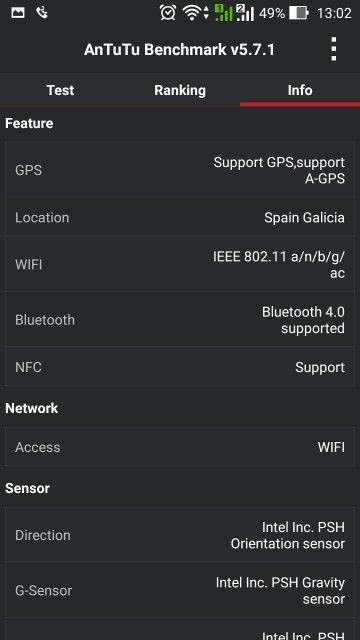Tap the Network Access WIFI row
360x640 pixels.
180,447
